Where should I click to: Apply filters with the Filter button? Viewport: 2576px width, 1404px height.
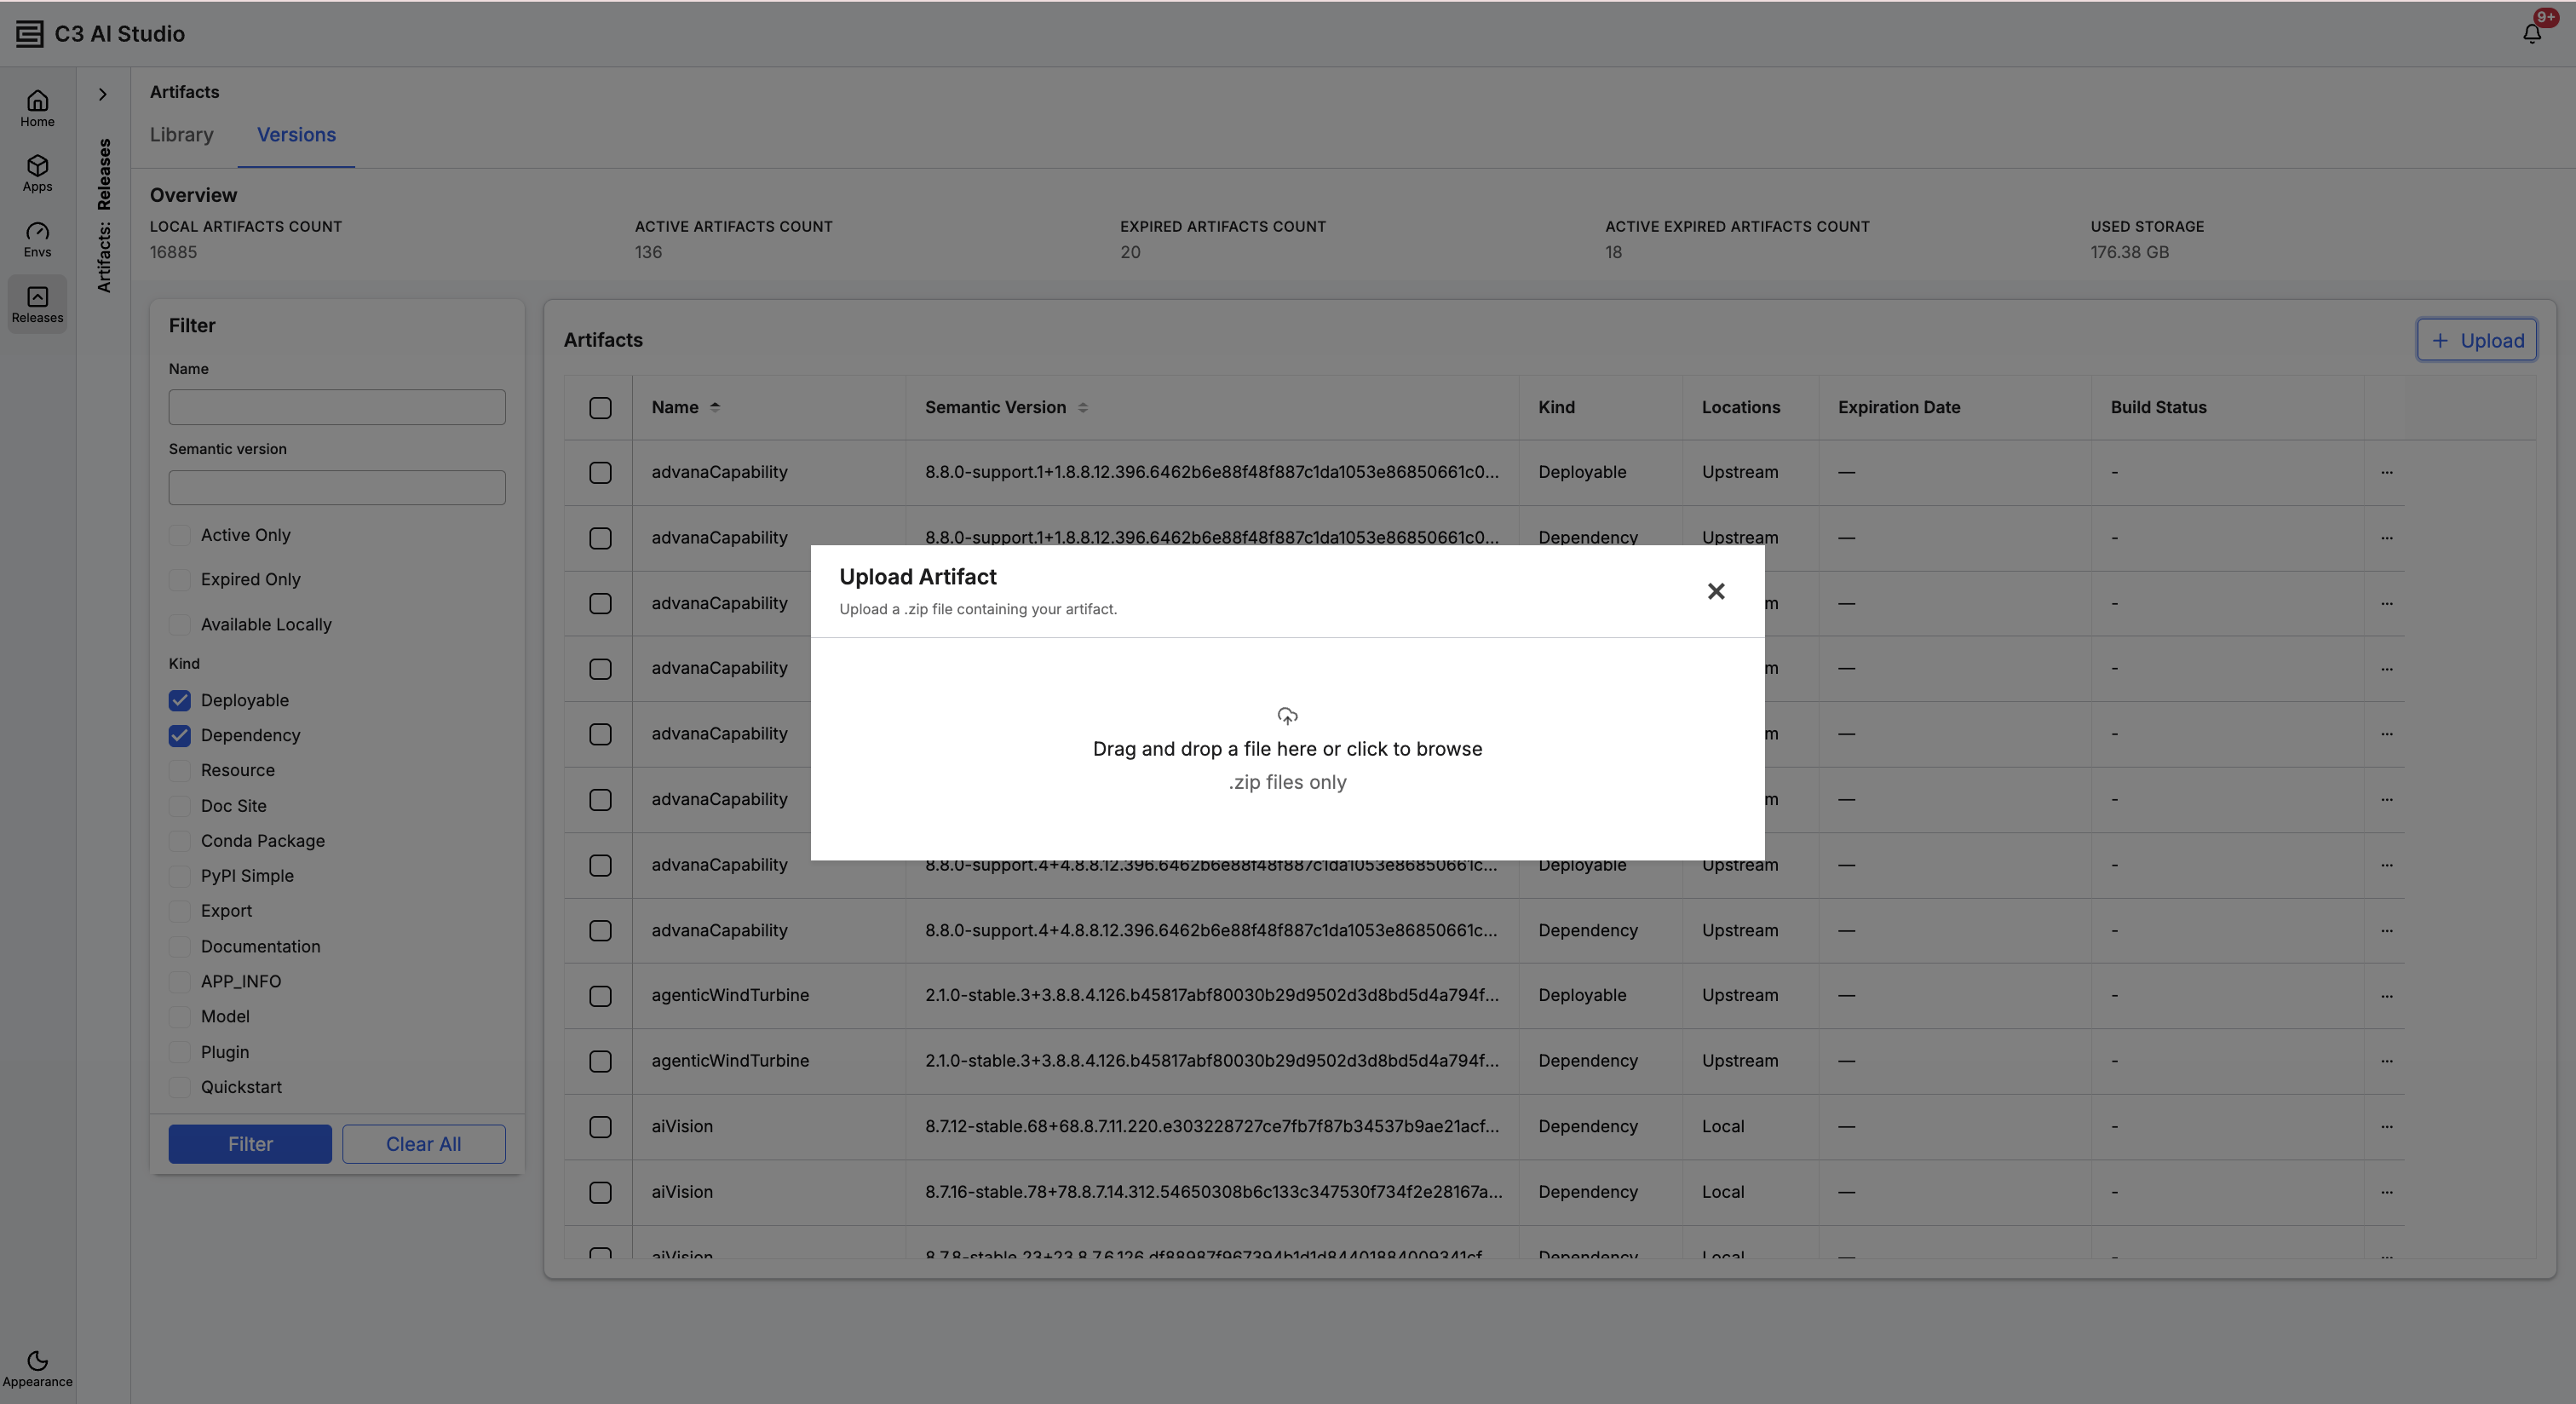pos(250,1144)
